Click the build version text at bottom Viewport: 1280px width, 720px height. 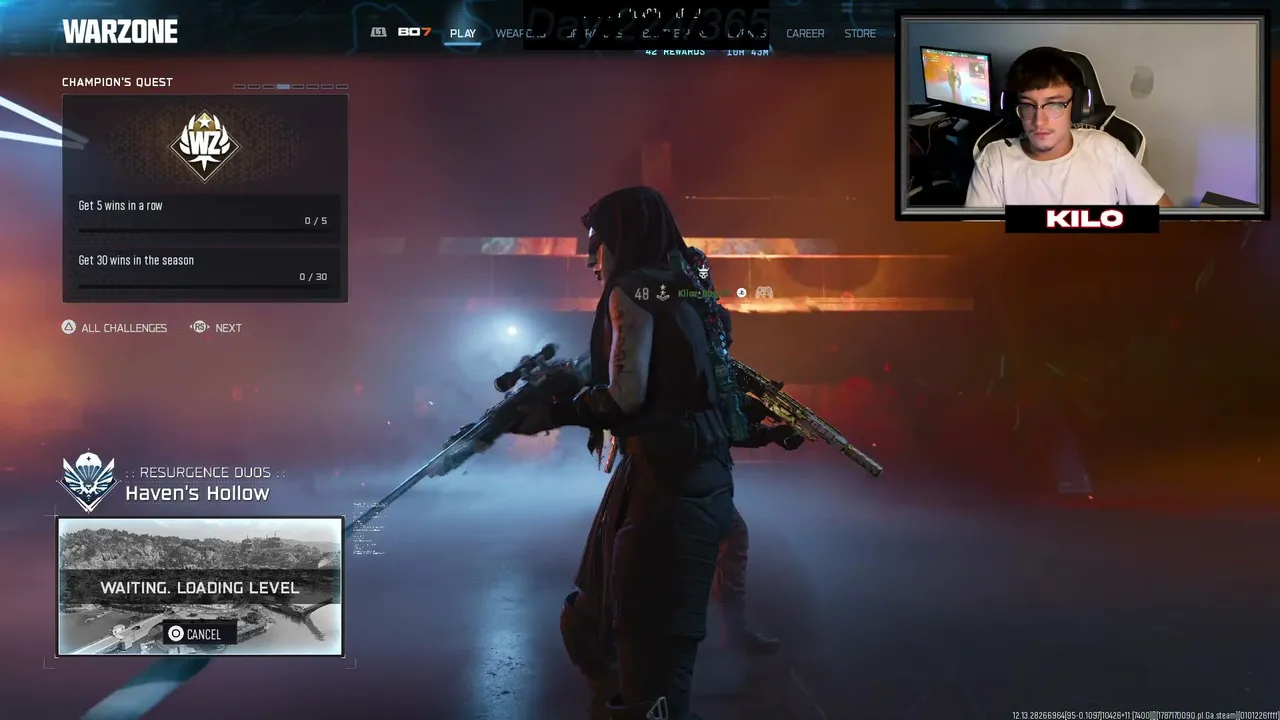pos(1145,715)
